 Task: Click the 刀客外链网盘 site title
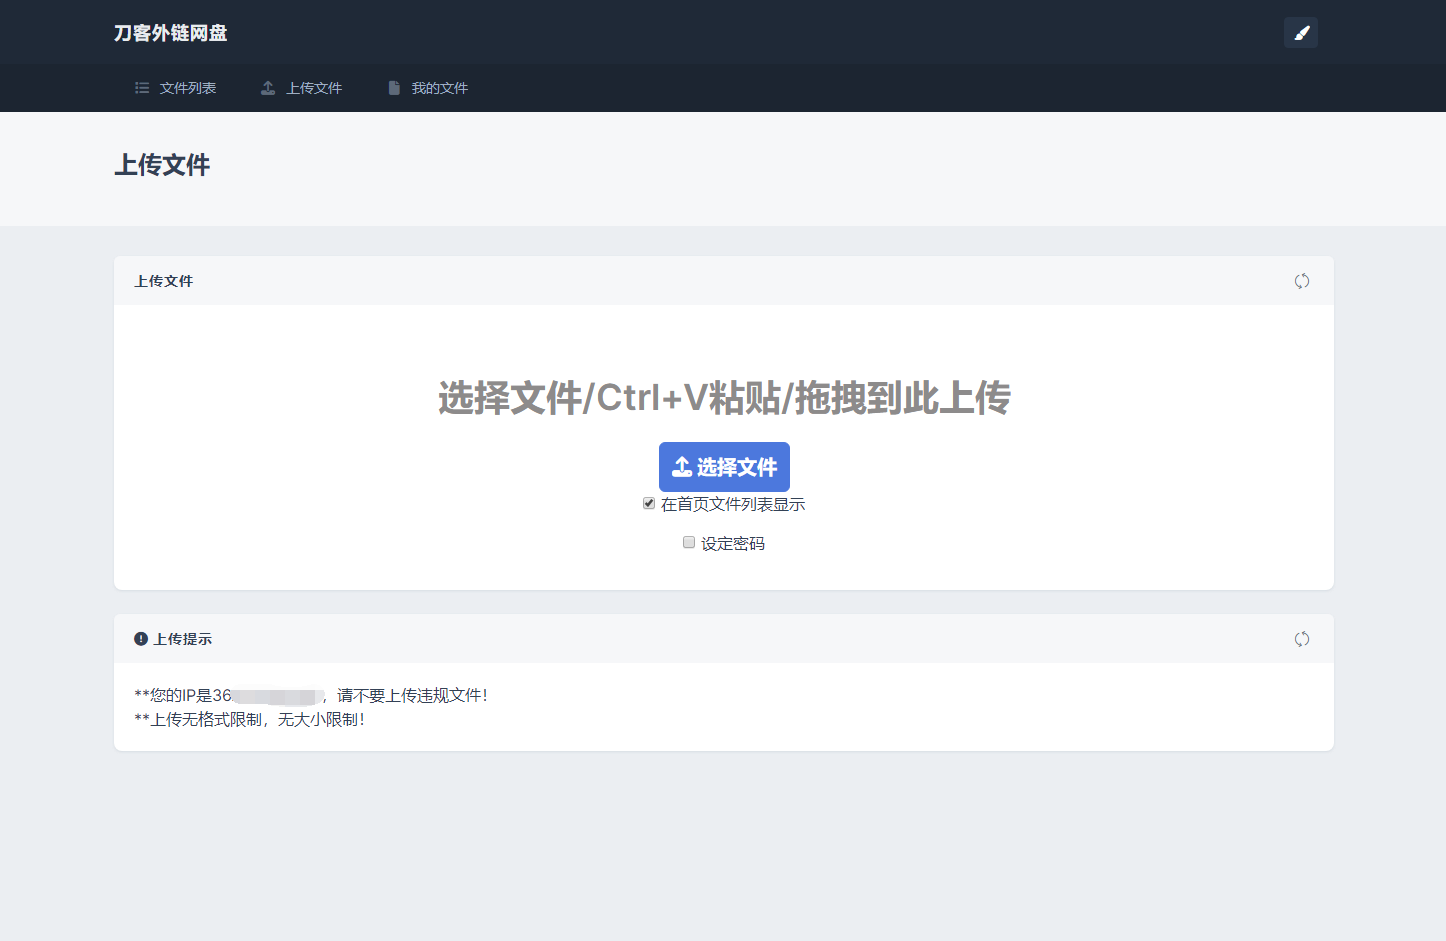click(x=170, y=32)
